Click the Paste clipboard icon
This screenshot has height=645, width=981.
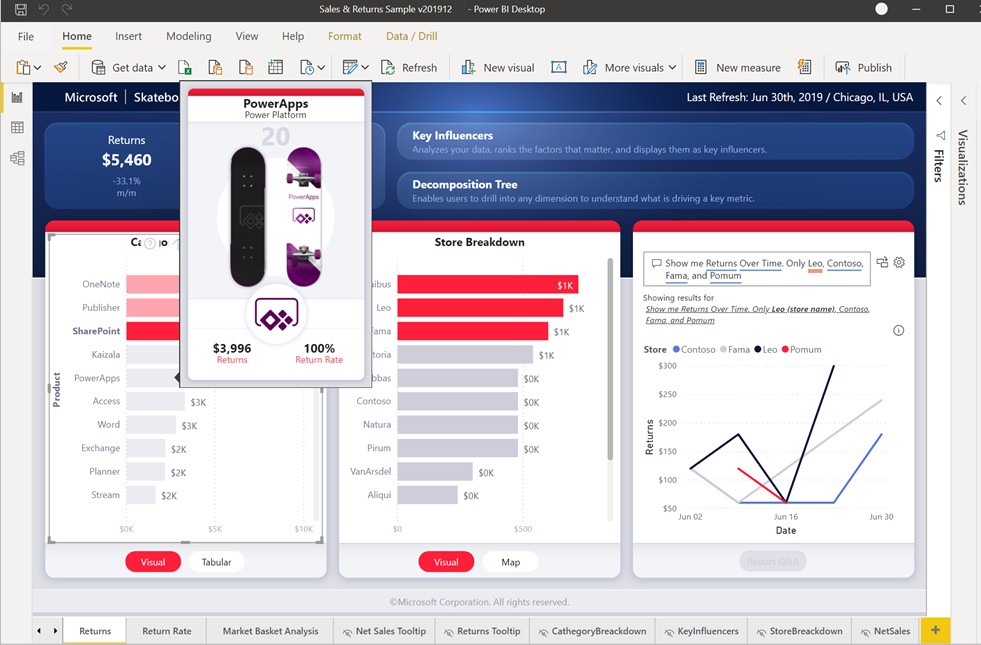pos(23,68)
